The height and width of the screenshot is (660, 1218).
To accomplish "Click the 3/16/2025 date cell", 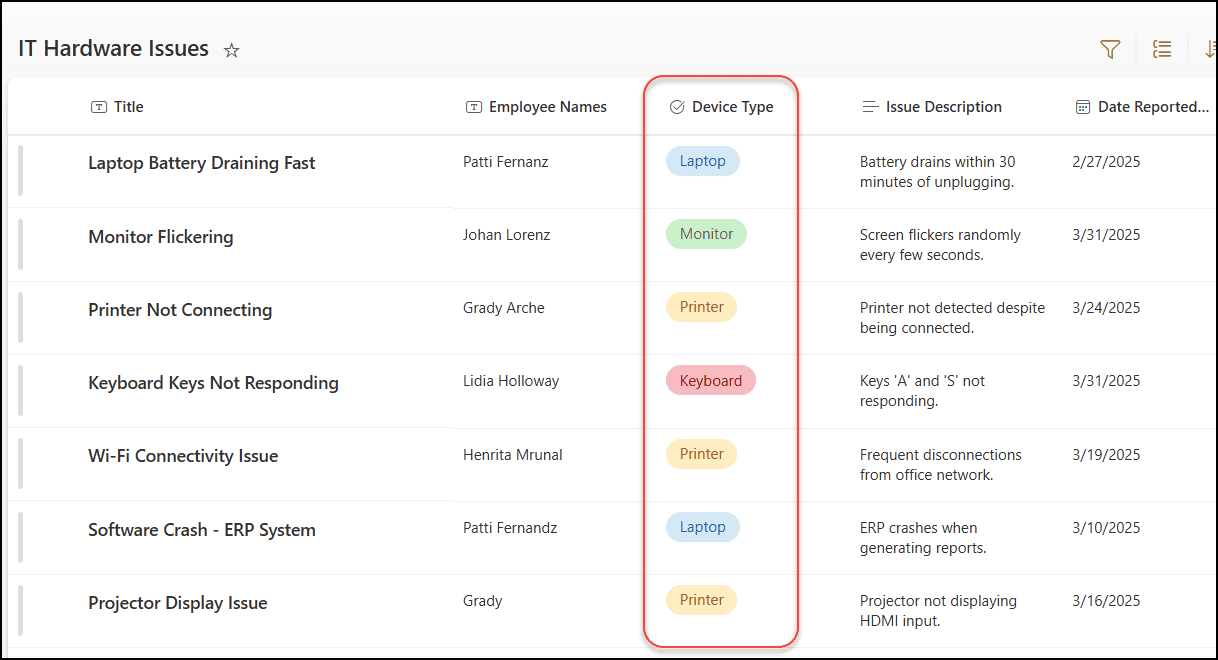I will 1106,601.
